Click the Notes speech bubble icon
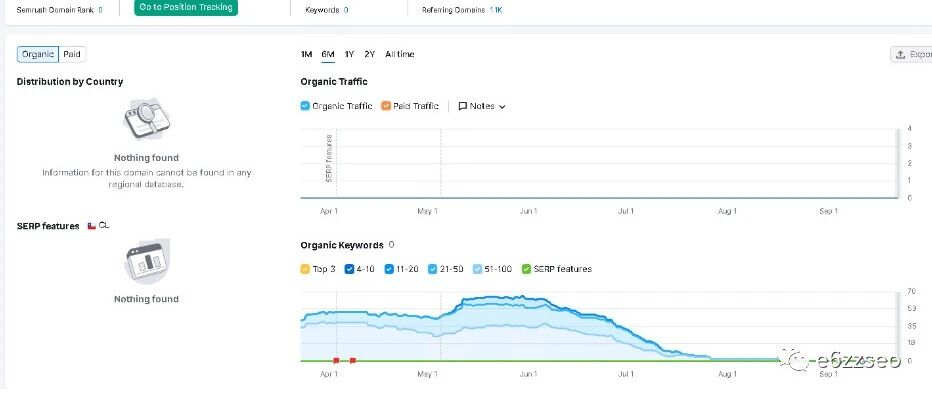The image size is (932, 397). (462, 106)
